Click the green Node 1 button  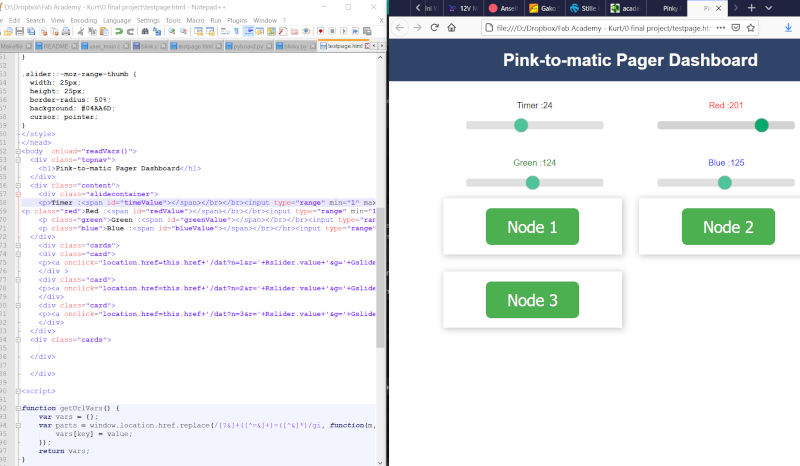pos(532,227)
